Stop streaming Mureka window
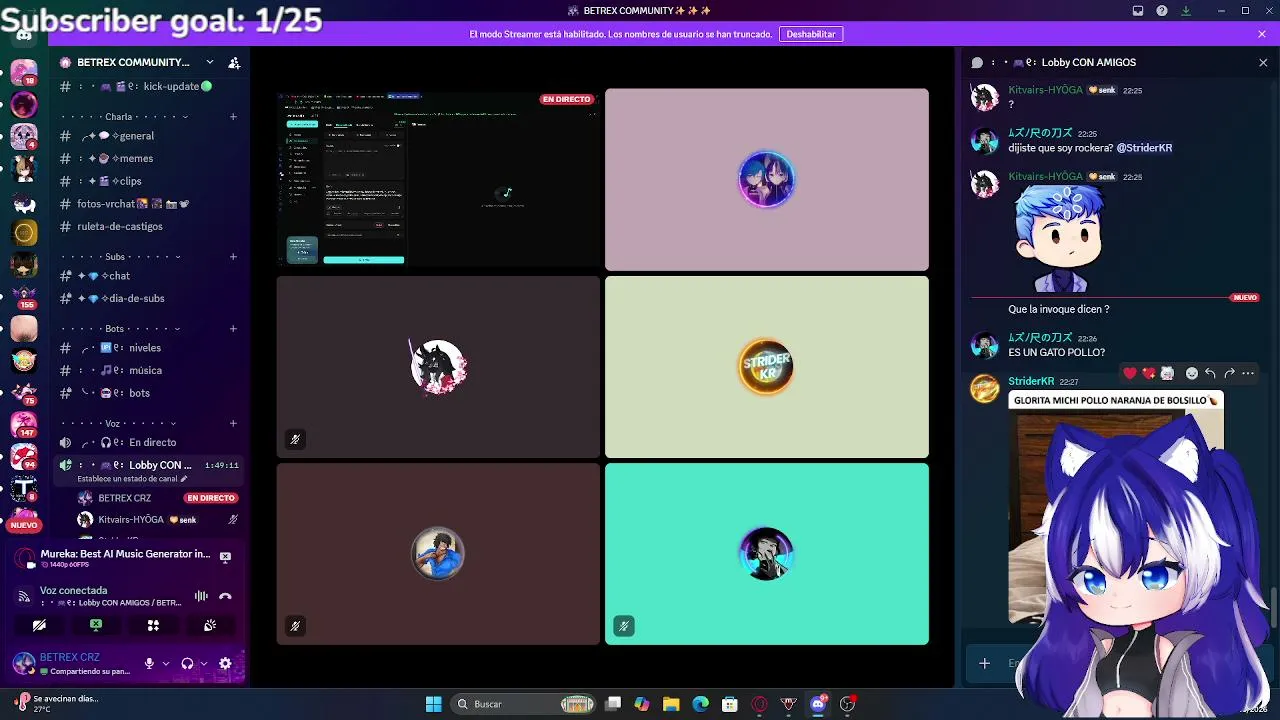Viewport: 1280px width, 720px height. [225, 557]
